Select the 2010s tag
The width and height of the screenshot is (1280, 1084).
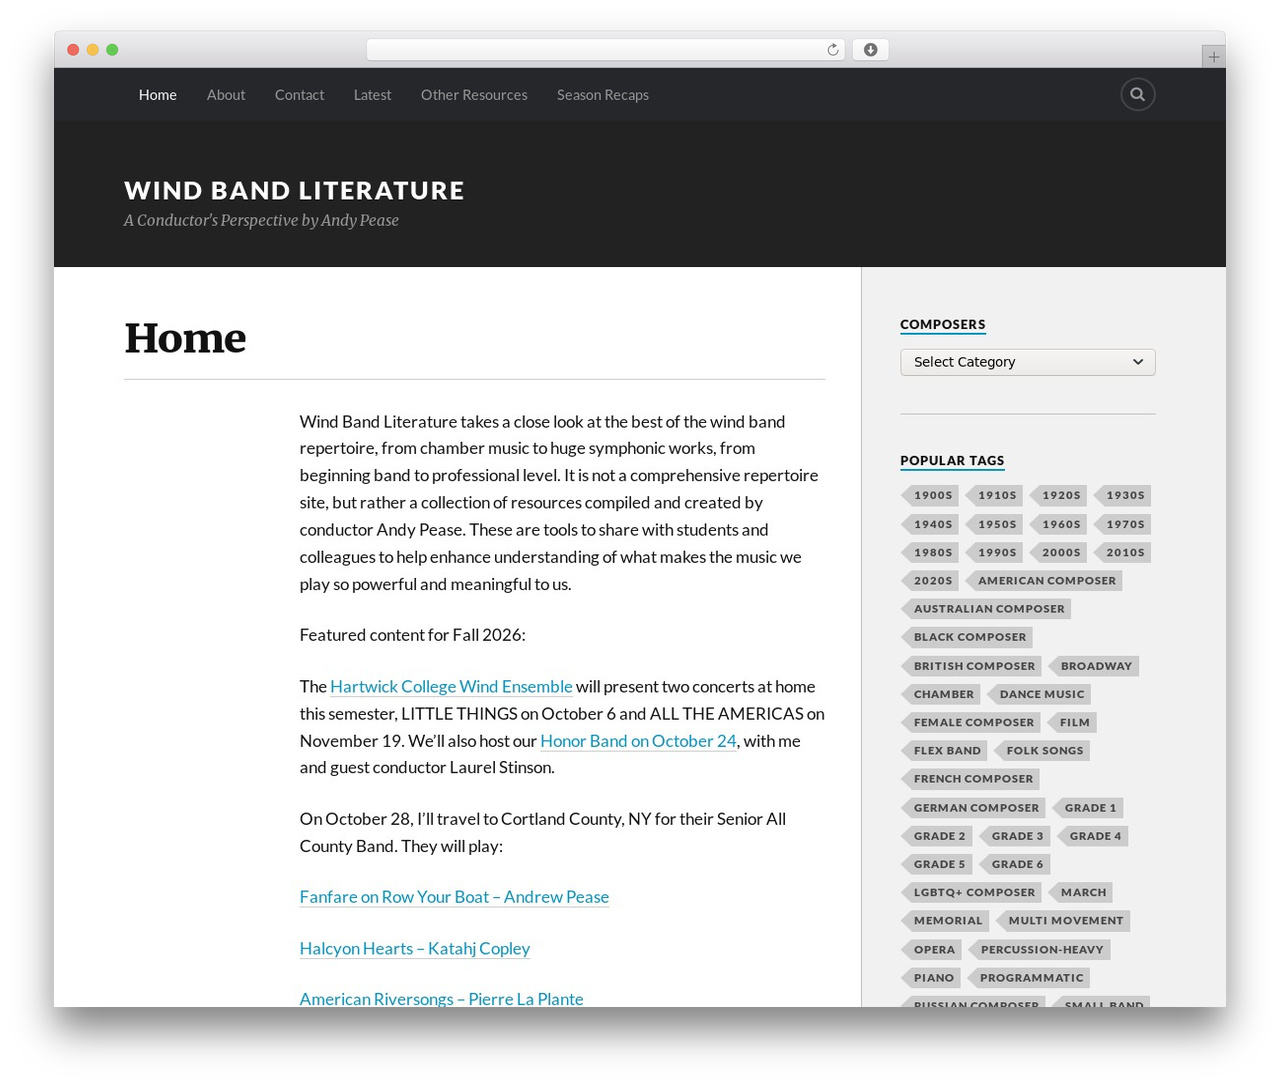click(1122, 552)
